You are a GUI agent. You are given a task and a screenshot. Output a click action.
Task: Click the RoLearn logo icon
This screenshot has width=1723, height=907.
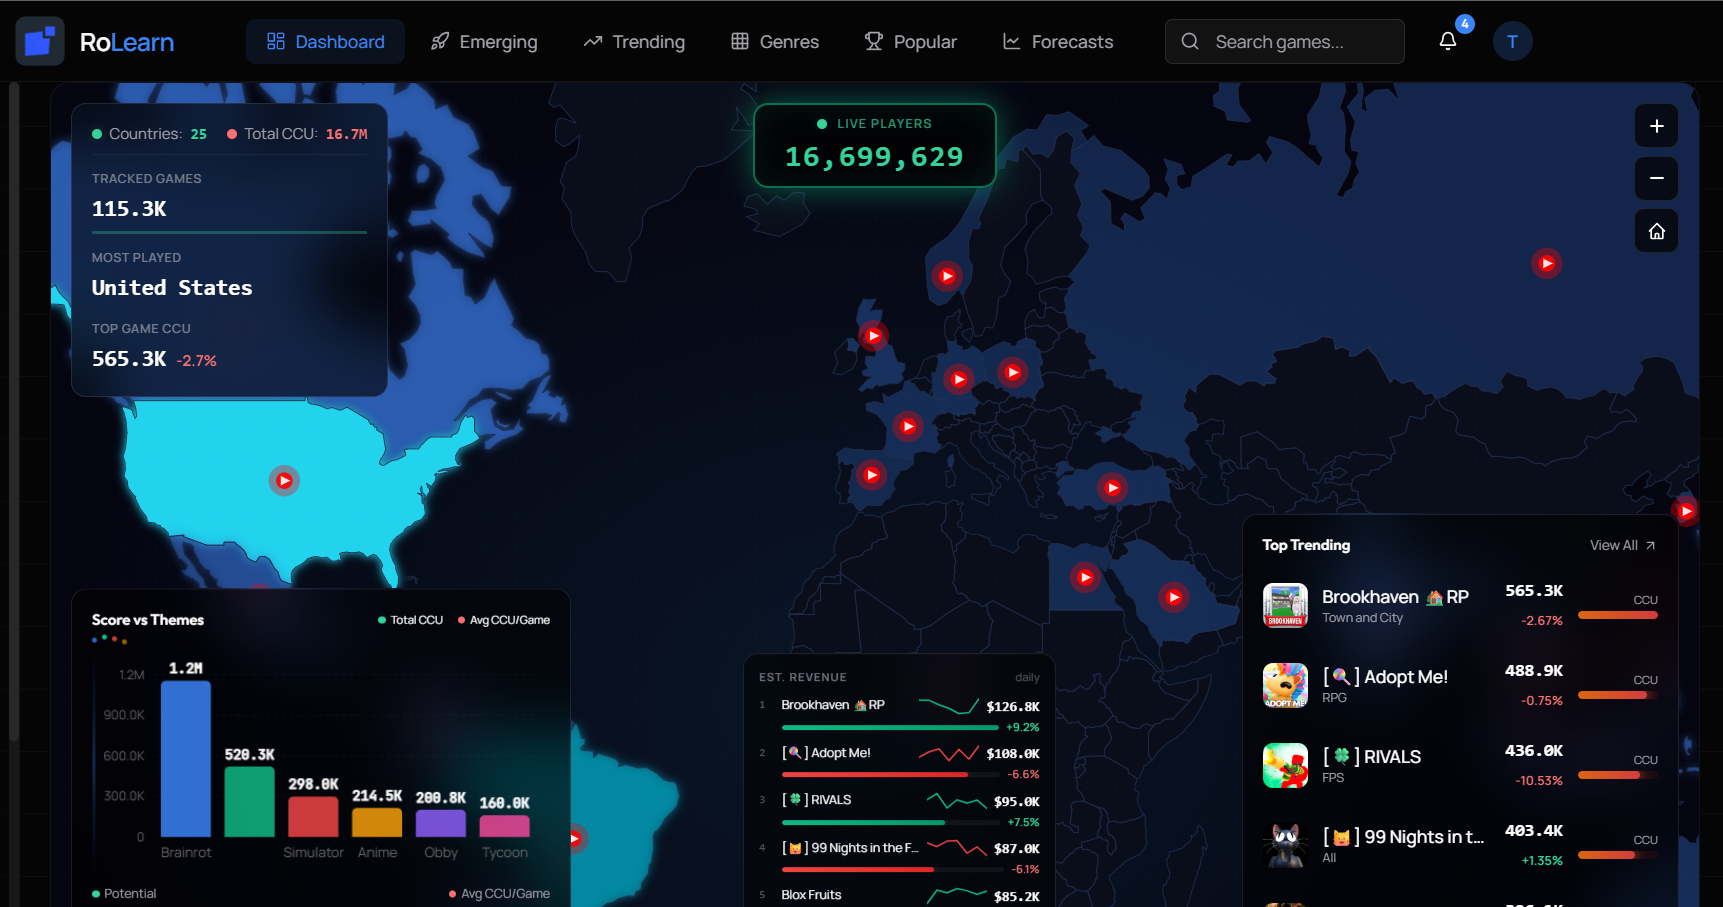pyautogui.click(x=40, y=41)
